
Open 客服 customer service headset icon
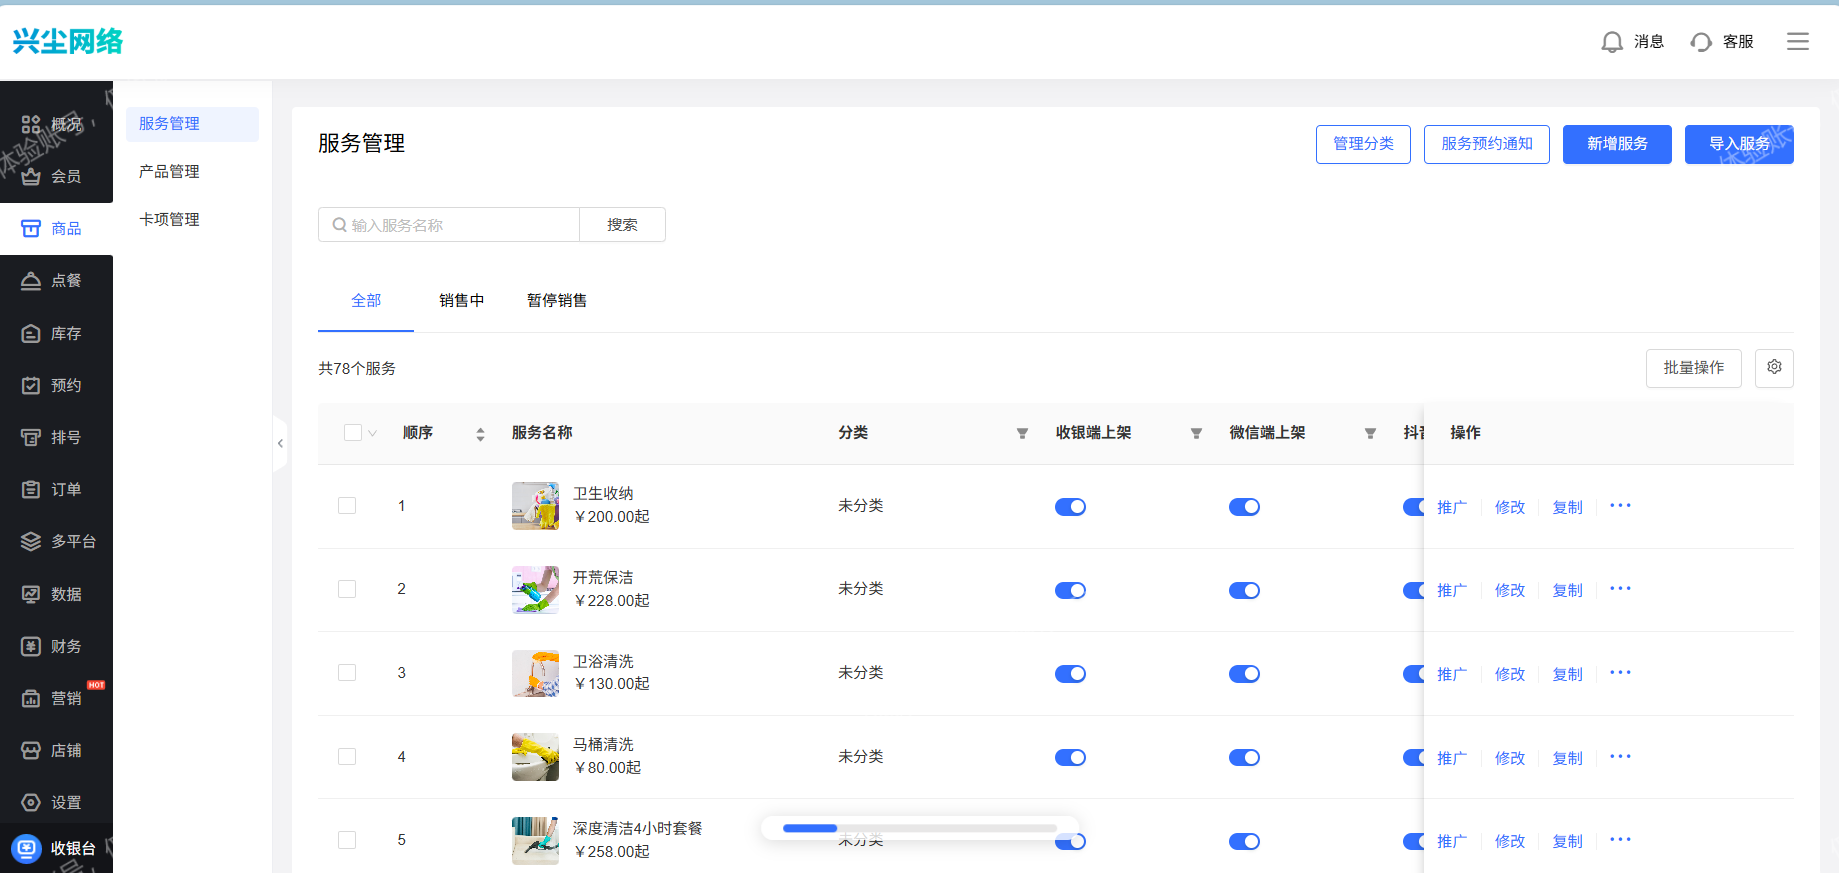[x=1701, y=42]
